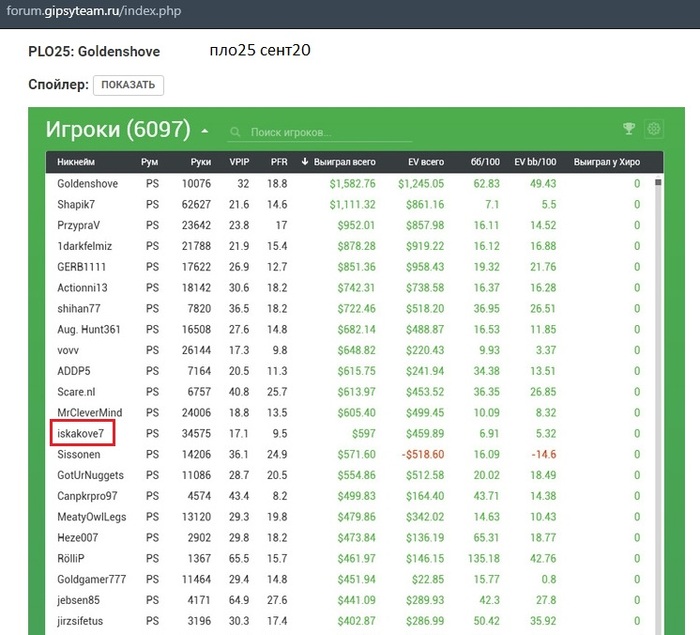Select player GERB1111 row

(349, 267)
